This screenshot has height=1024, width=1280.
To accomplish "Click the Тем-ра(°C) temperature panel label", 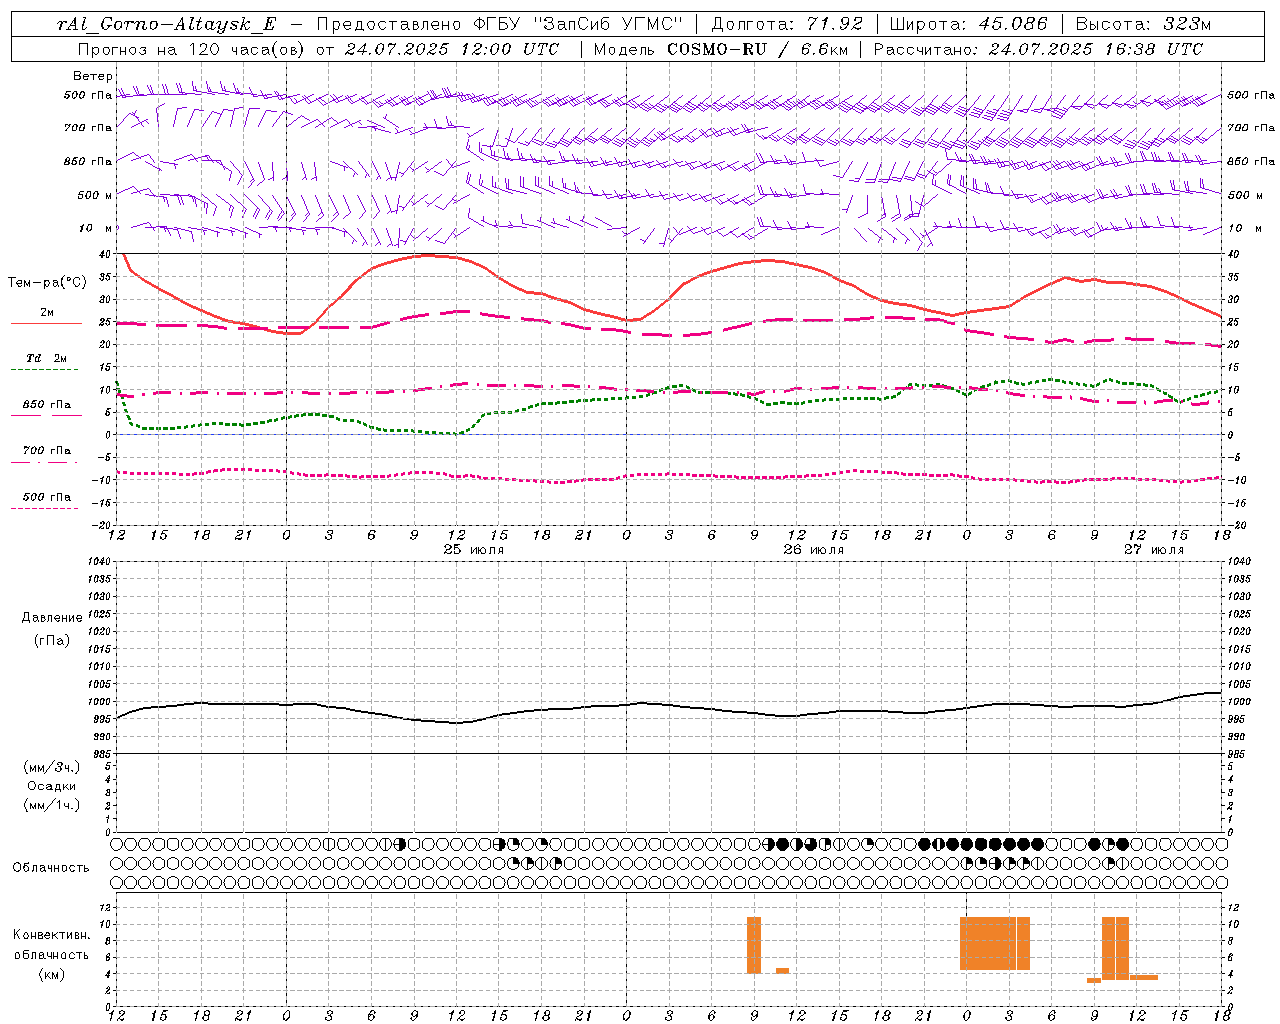I will 46,283.
